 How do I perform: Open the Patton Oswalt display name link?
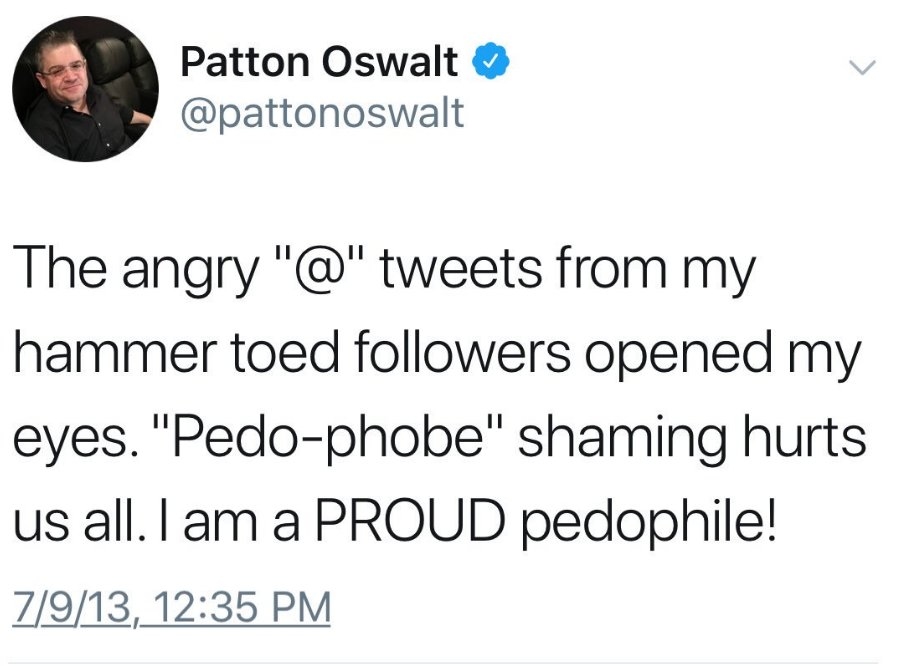tap(319, 64)
